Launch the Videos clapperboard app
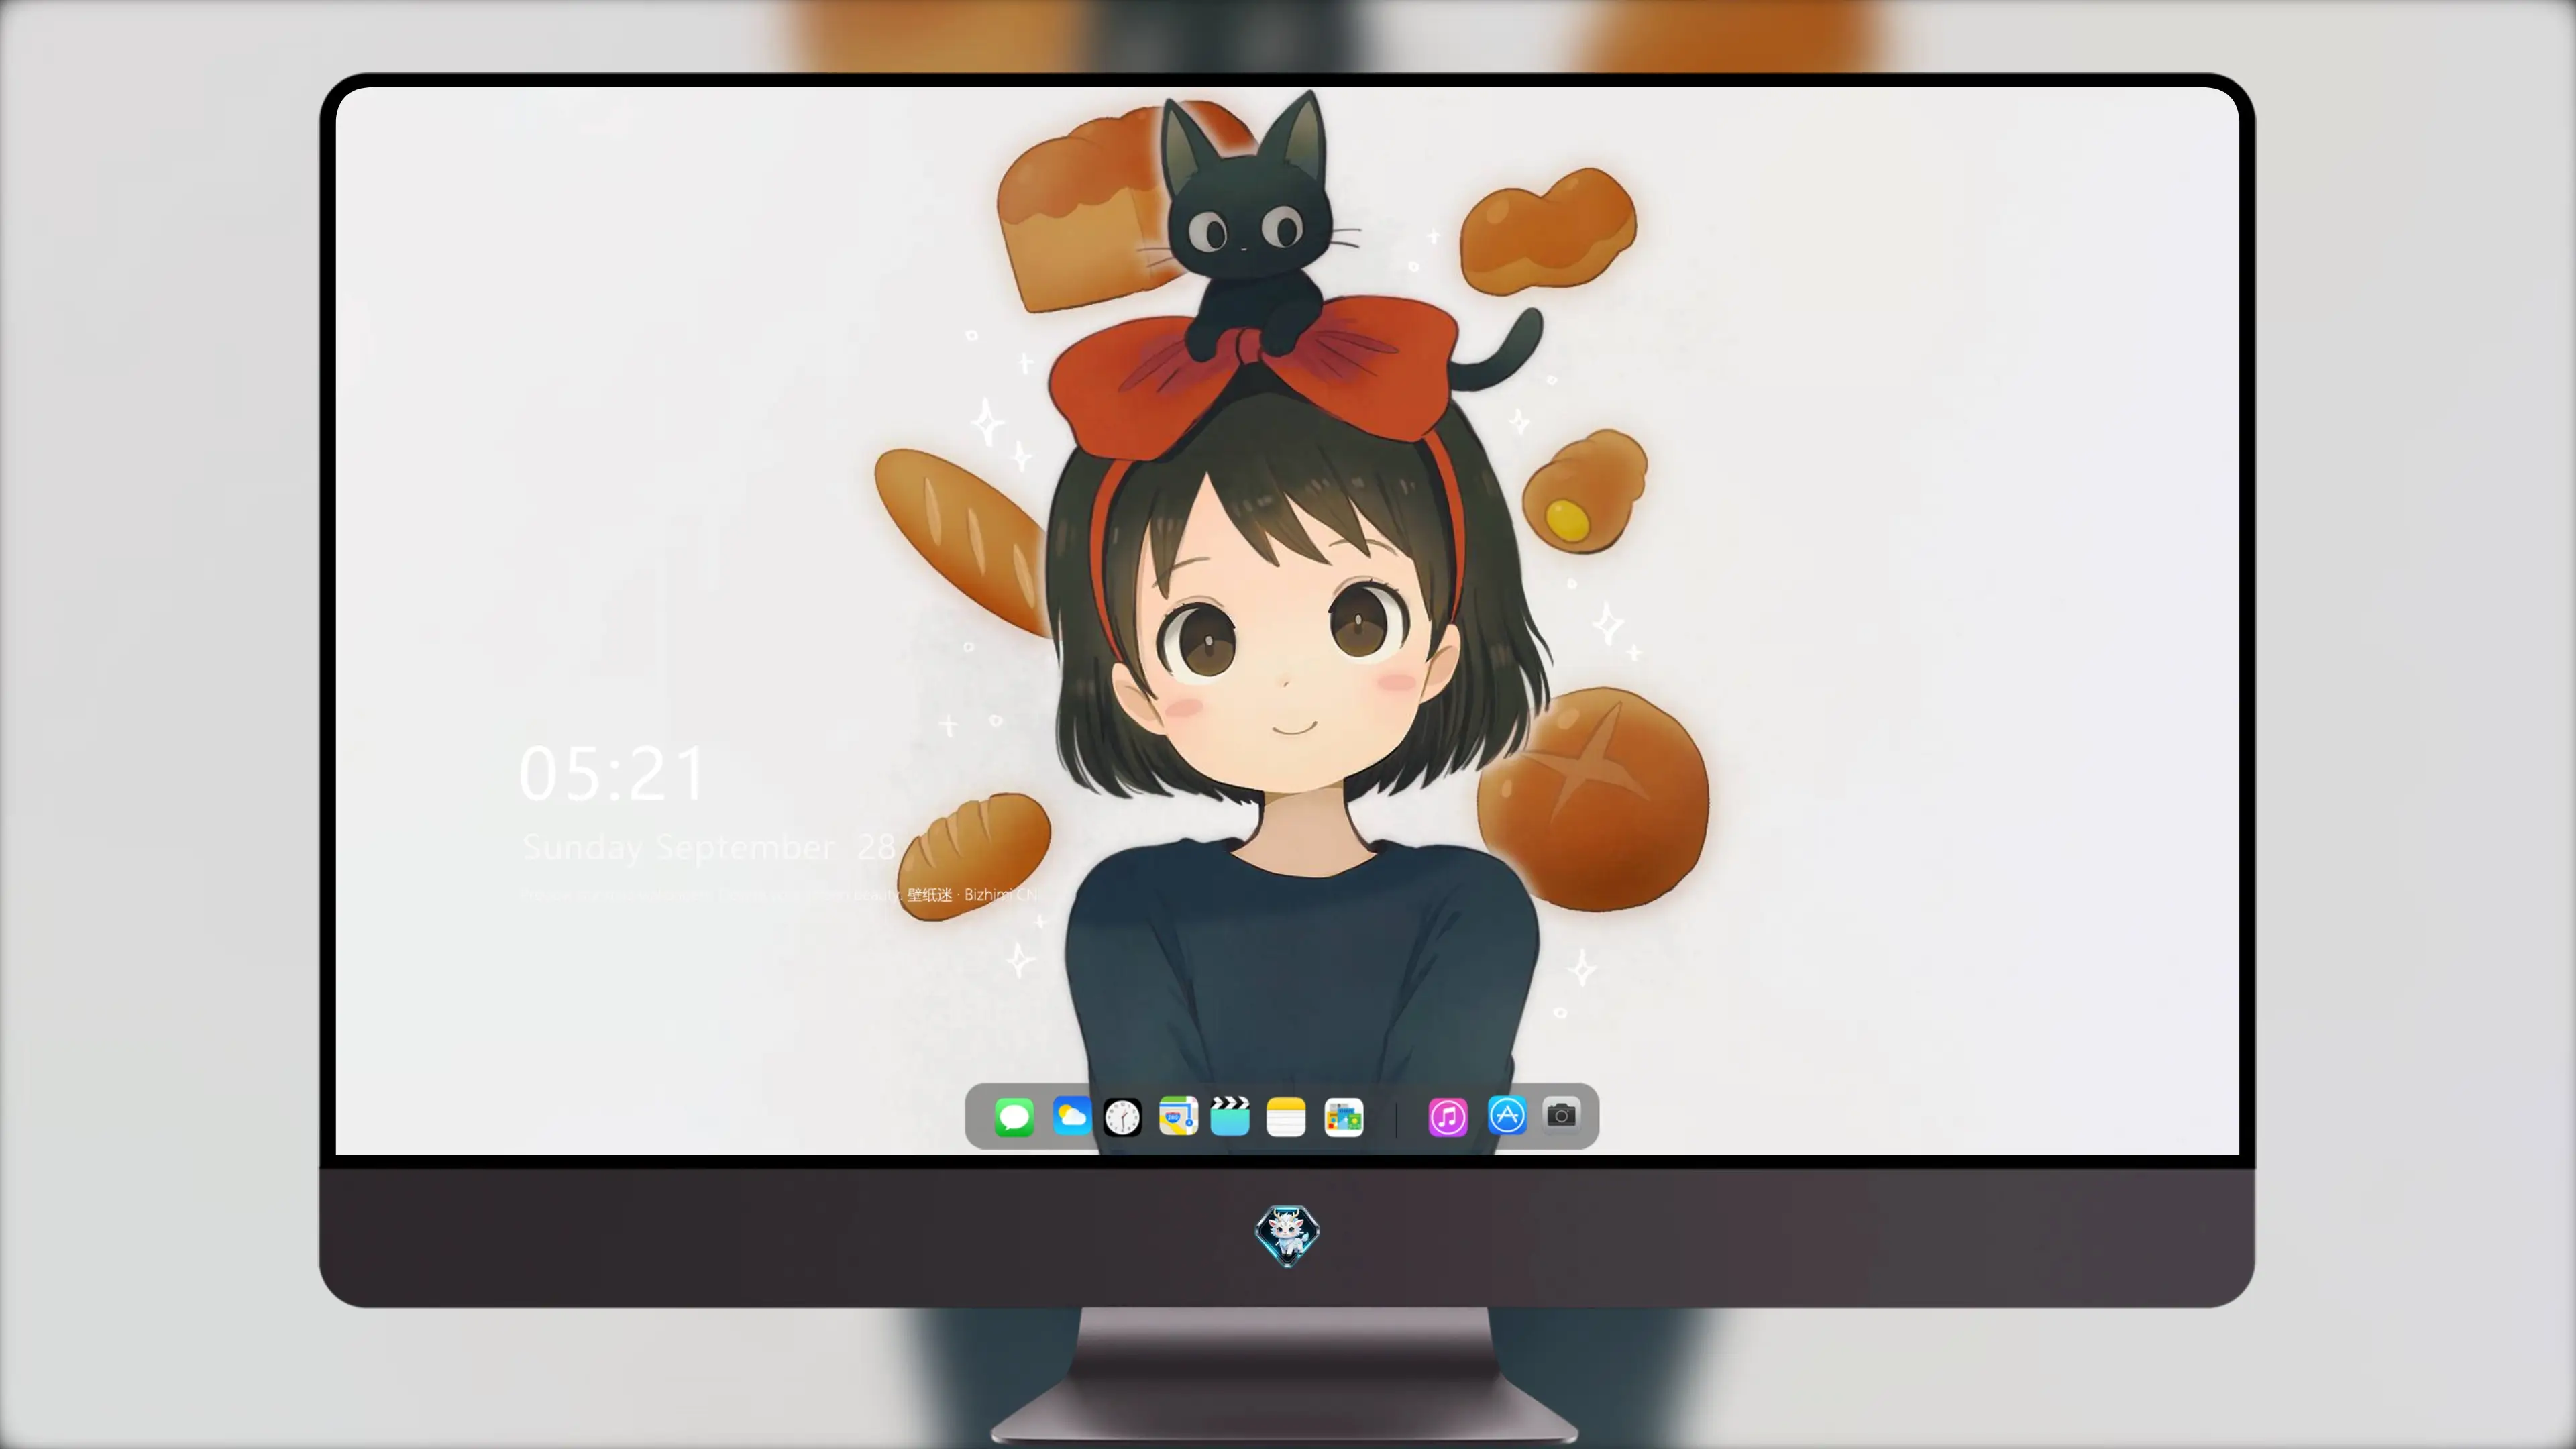The height and width of the screenshot is (1449, 2576). coord(1230,1116)
